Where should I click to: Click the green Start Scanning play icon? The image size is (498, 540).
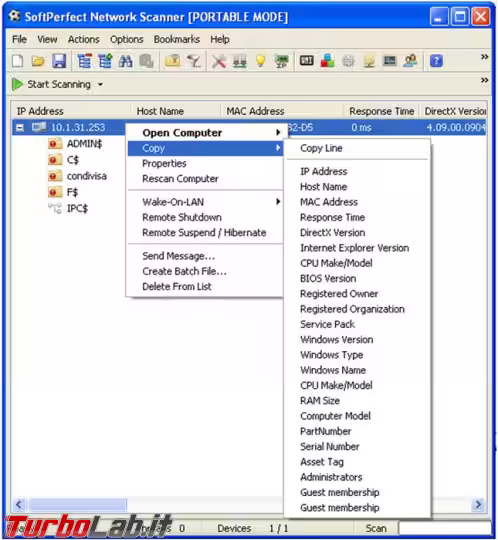pyautogui.click(x=17, y=84)
